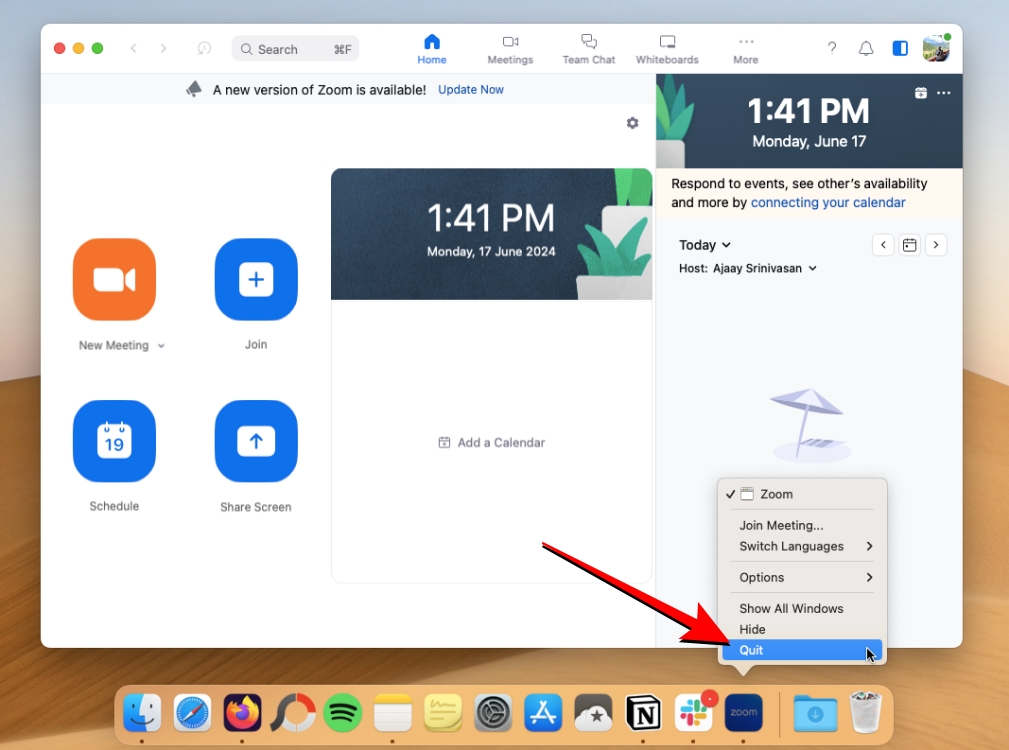Viewport: 1009px width, 750px height.
Task: Open the date picker icon between the arrows
Action: 909,244
